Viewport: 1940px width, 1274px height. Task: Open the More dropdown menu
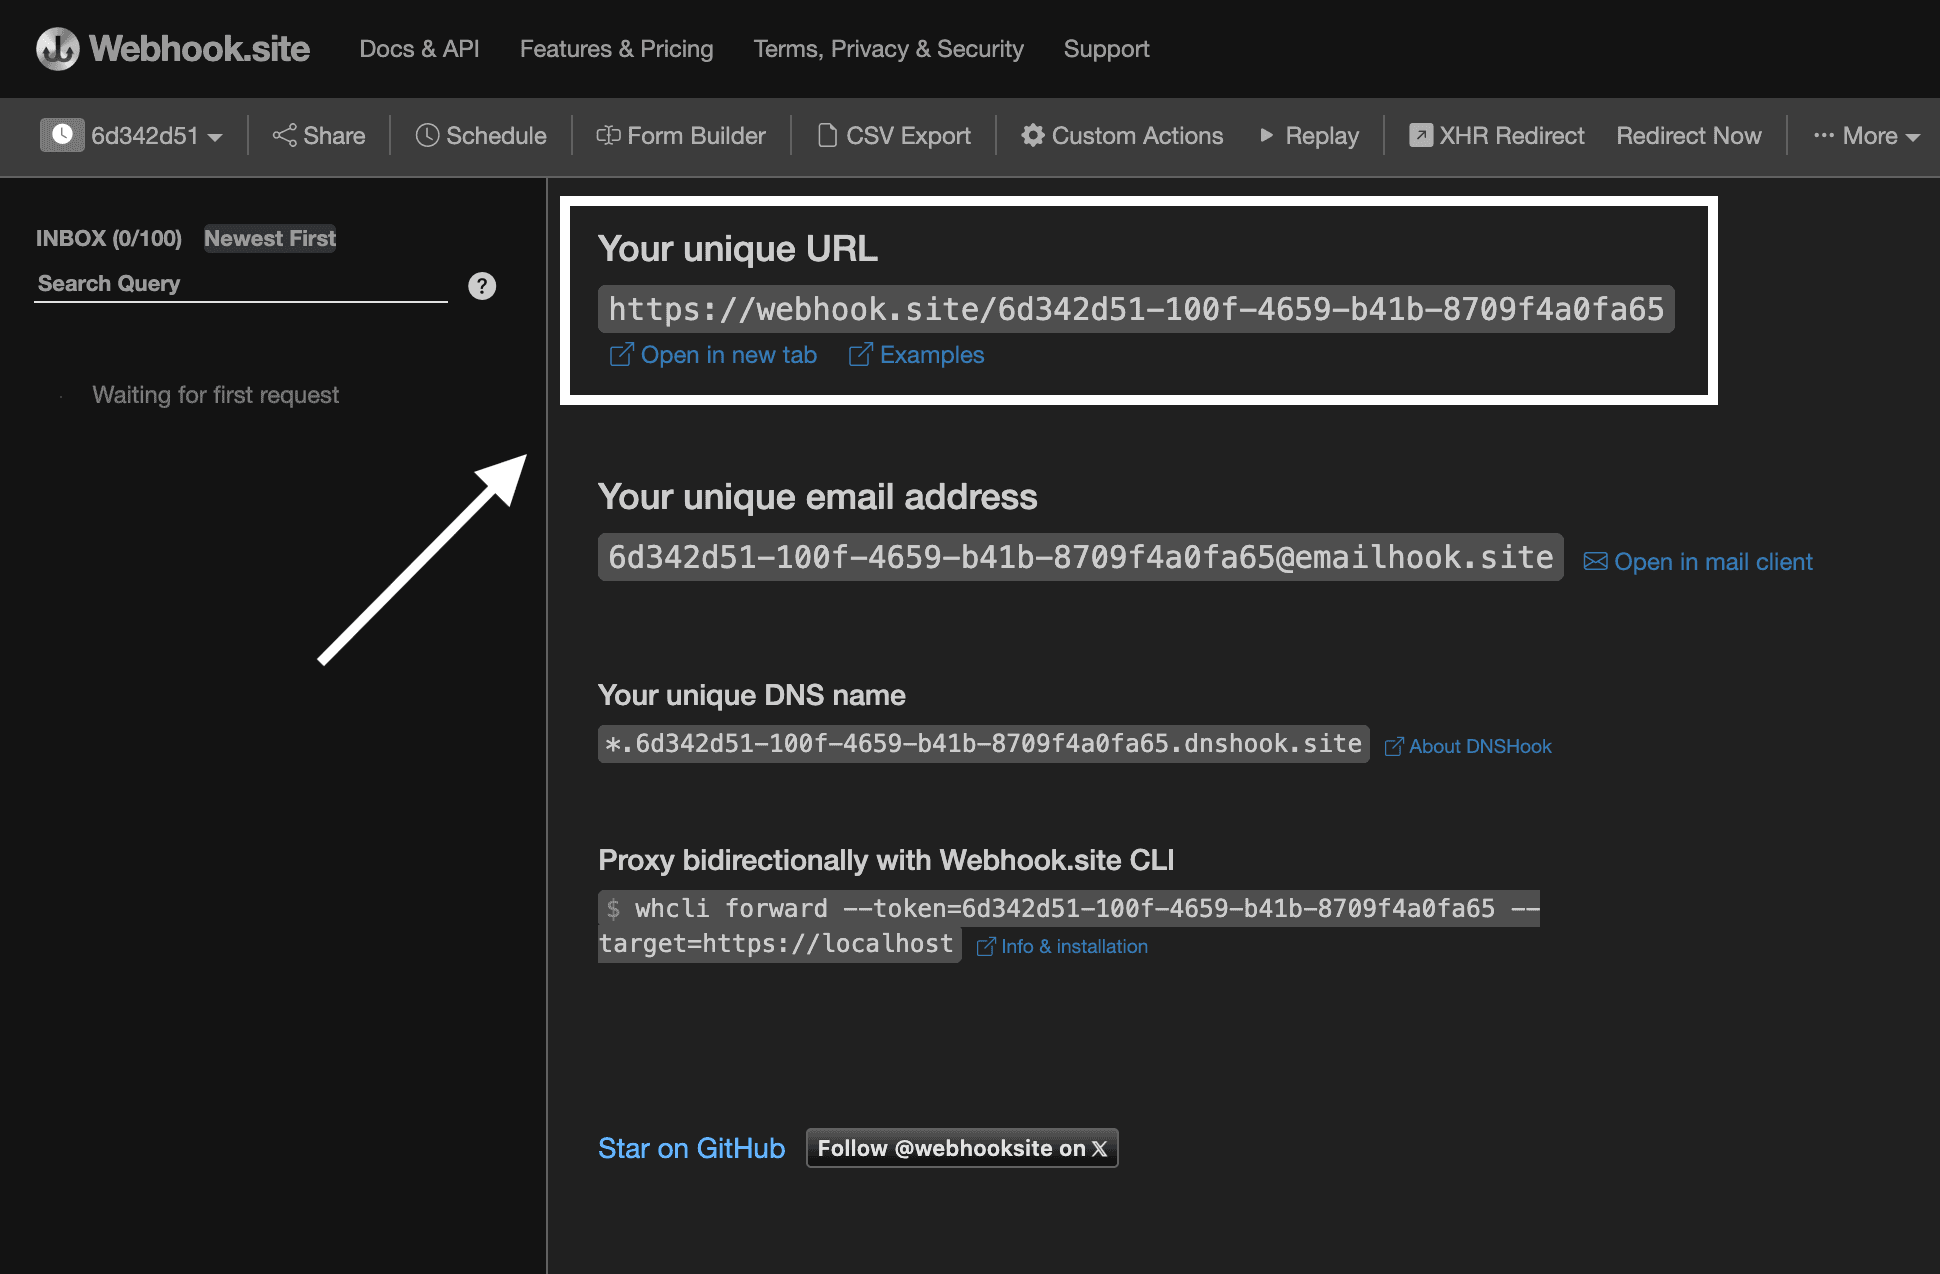[x=1866, y=136]
